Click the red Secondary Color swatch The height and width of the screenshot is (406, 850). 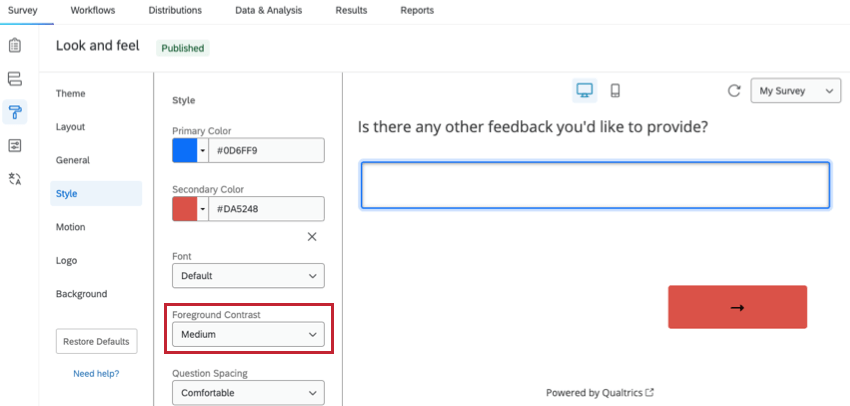click(185, 209)
